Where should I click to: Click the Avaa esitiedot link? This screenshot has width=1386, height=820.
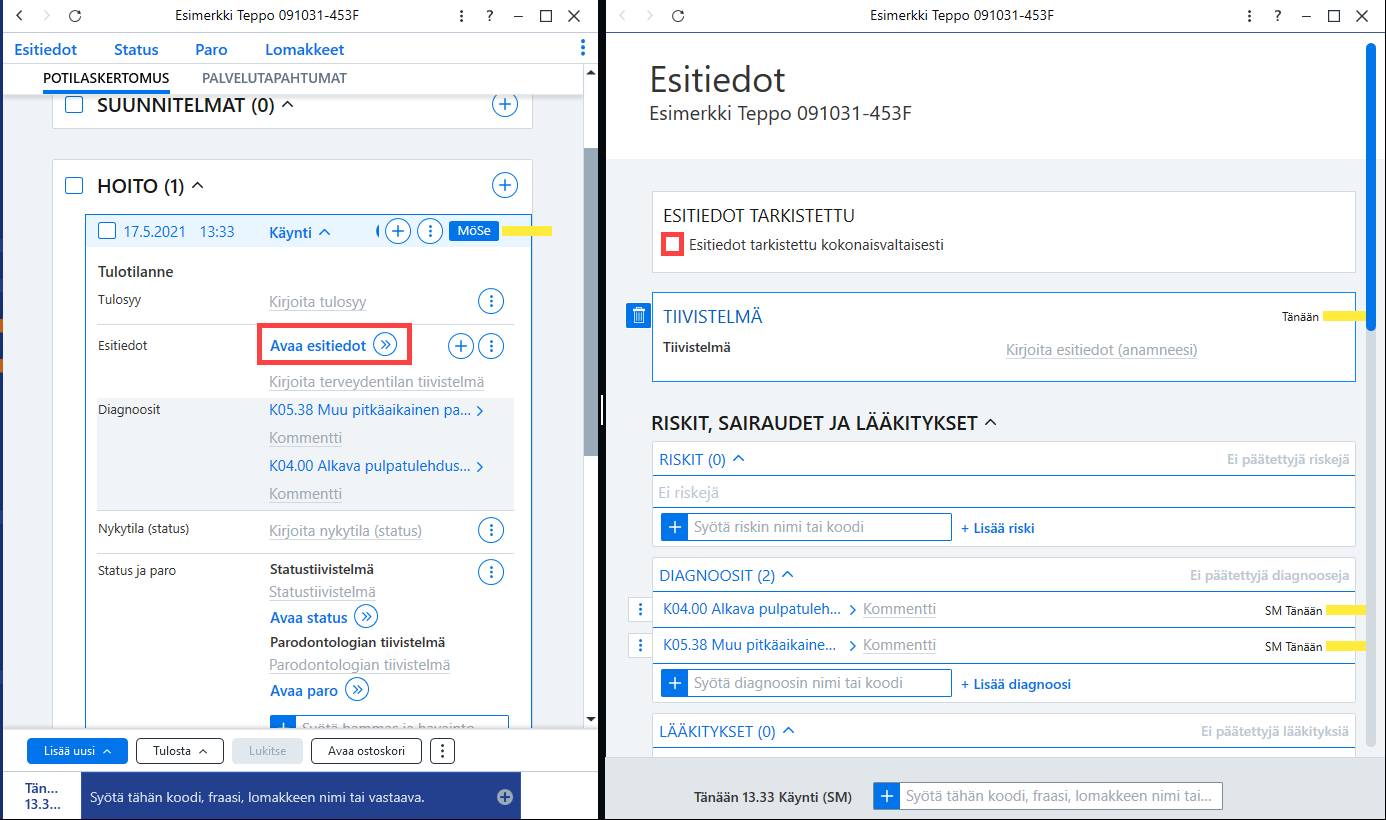318,345
